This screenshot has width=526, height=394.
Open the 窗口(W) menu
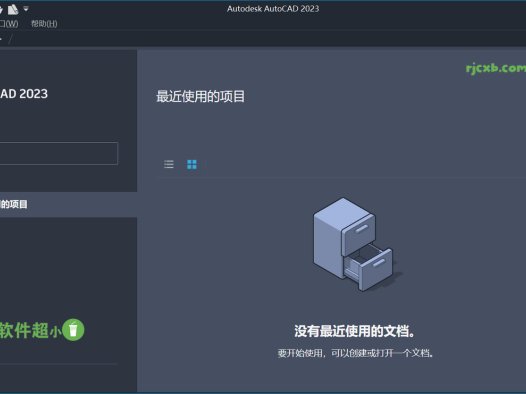(x=9, y=24)
